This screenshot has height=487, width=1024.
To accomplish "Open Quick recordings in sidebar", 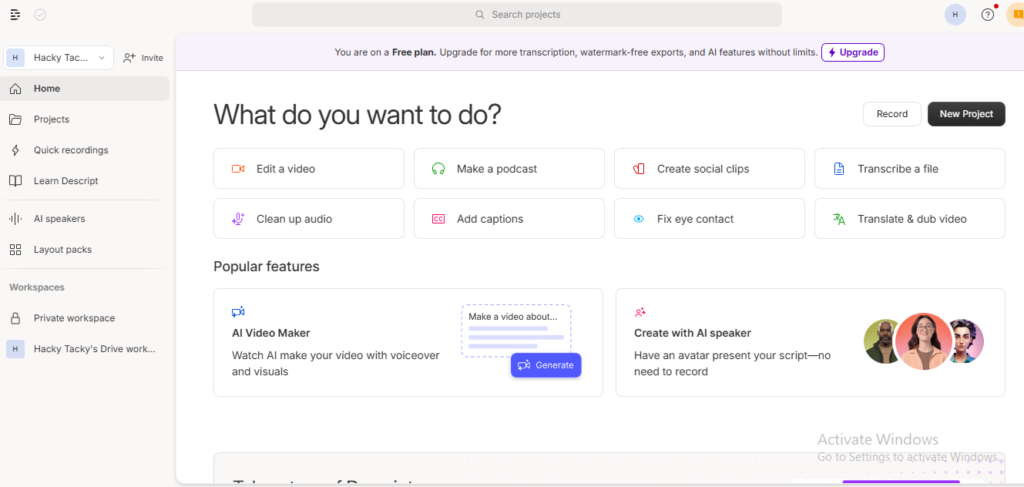I will tap(85, 150).
